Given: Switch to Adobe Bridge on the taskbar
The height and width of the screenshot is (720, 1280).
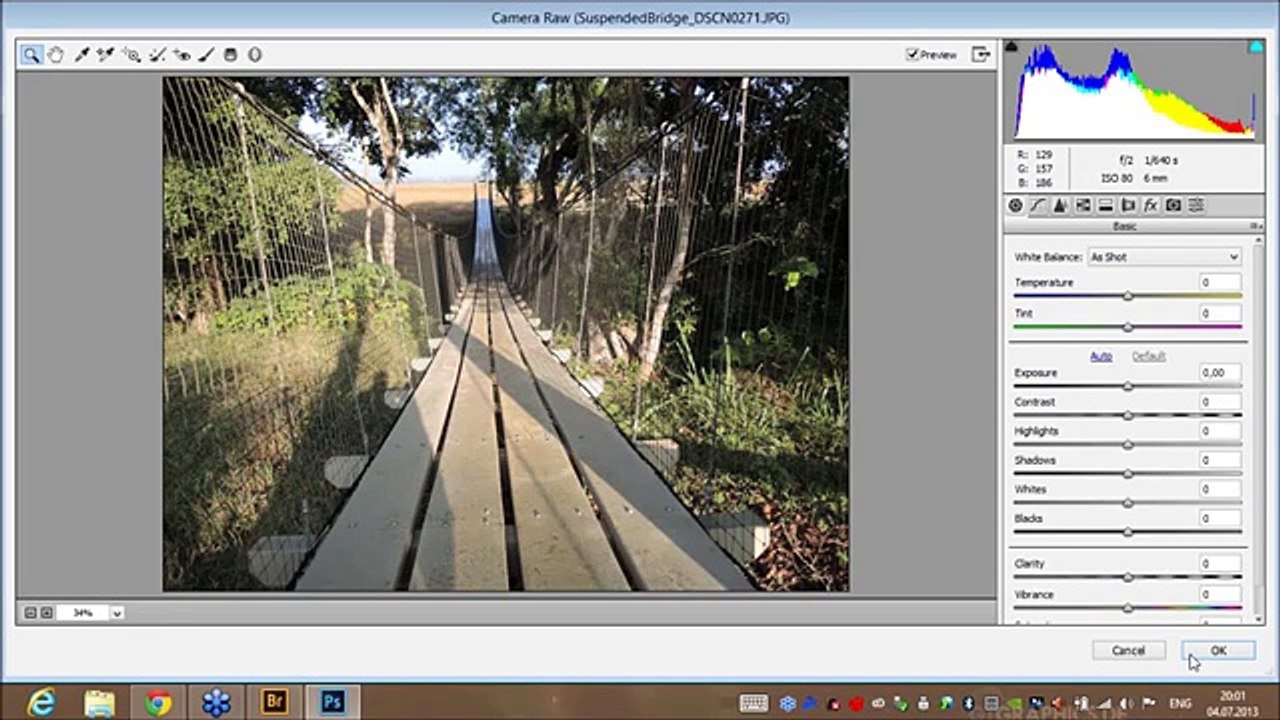Looking at the screenshot, I should tap(274, 703).
